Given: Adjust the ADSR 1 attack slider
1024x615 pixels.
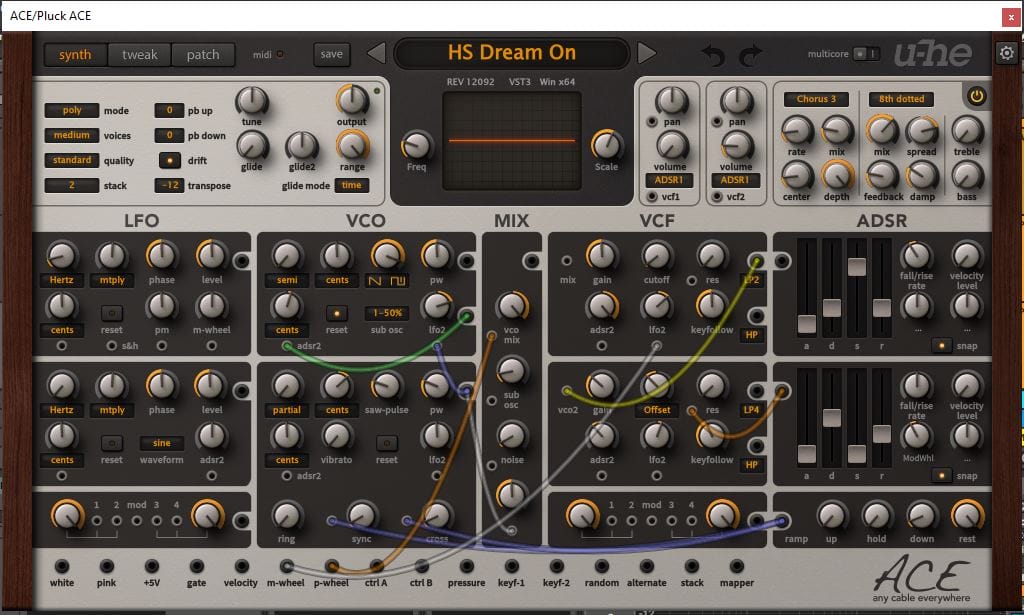Looking at the screenshot, I should pos(807,324).
